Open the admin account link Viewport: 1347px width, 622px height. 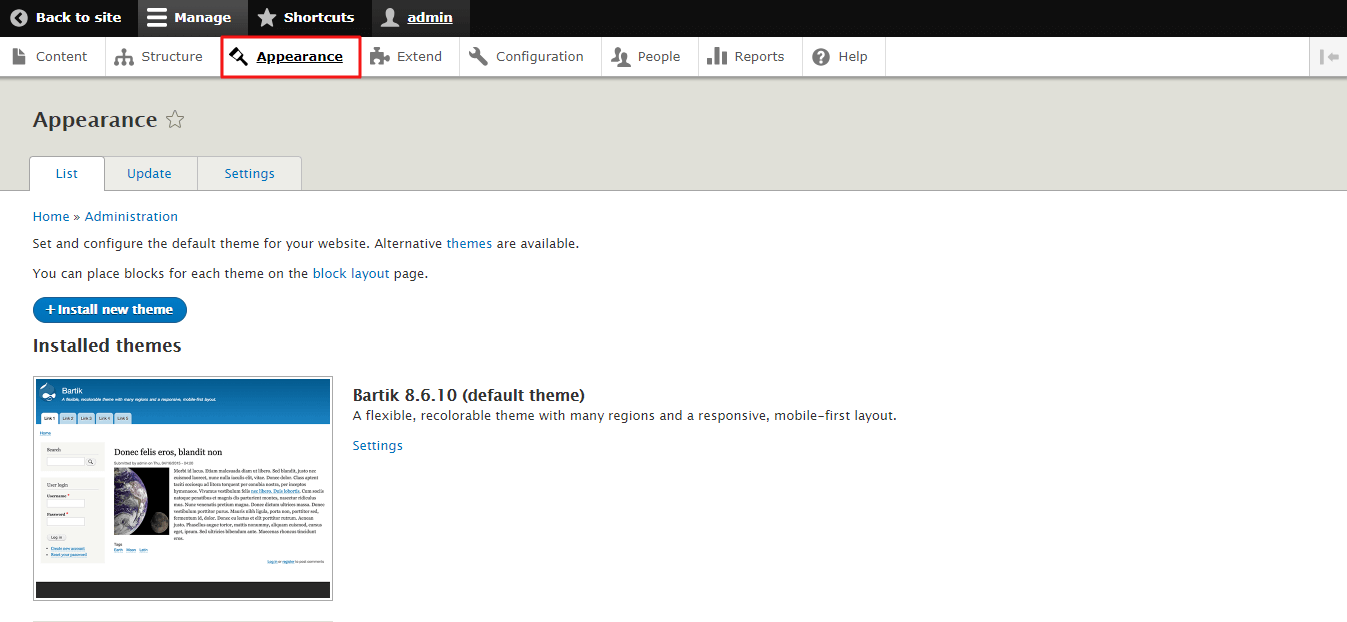pos(430,17)
